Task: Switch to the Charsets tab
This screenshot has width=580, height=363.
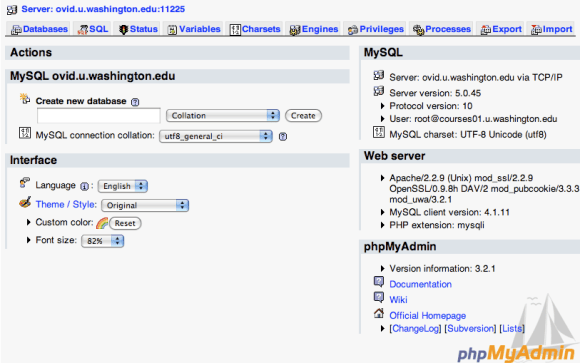Action: click(x=255, y=29)
